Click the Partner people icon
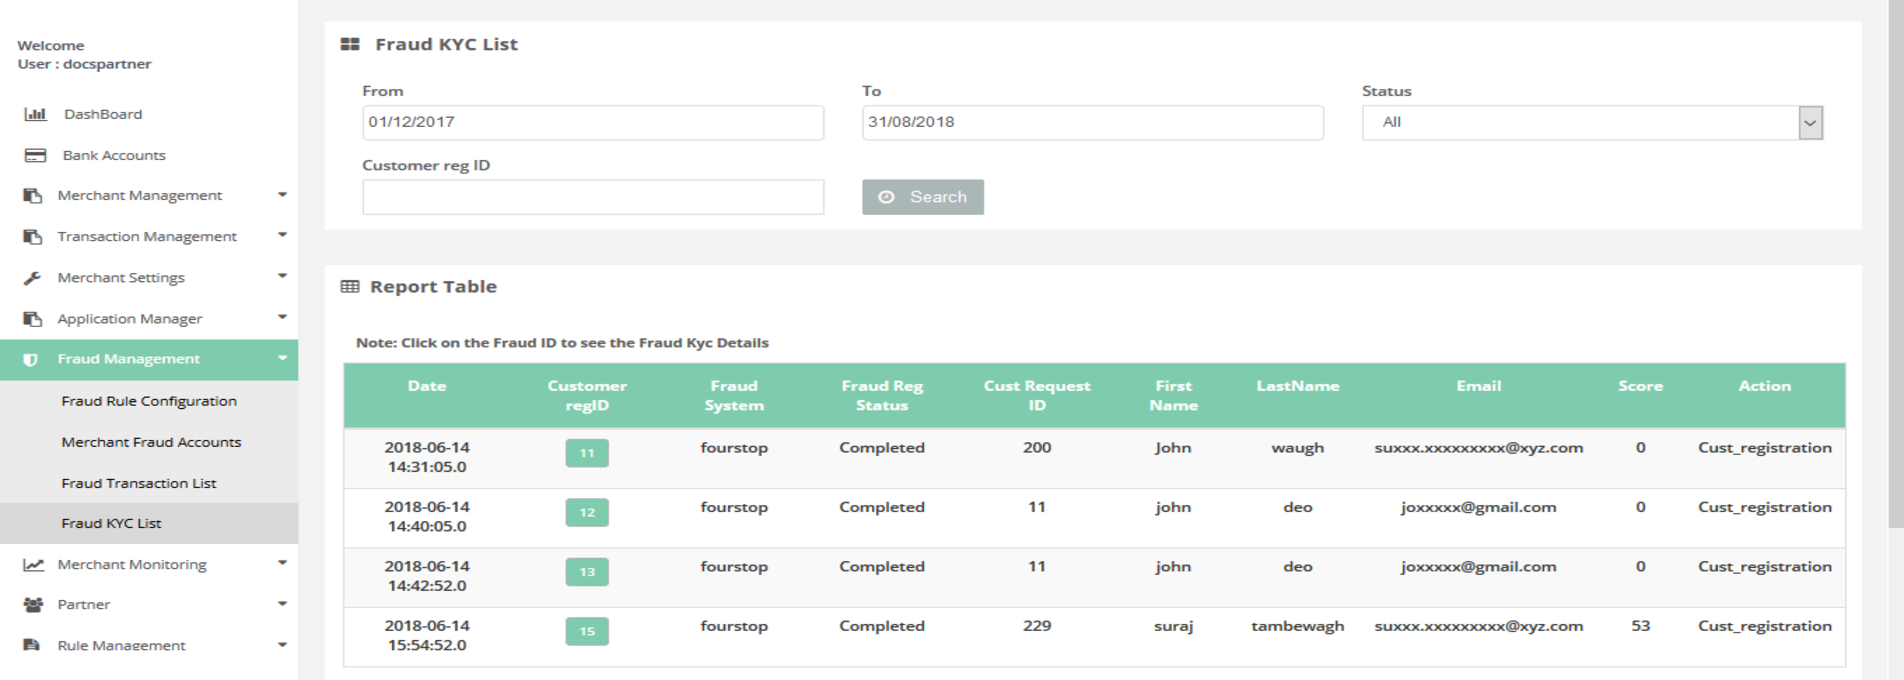This screenshot has width=1904, height=680. (33, 605)
